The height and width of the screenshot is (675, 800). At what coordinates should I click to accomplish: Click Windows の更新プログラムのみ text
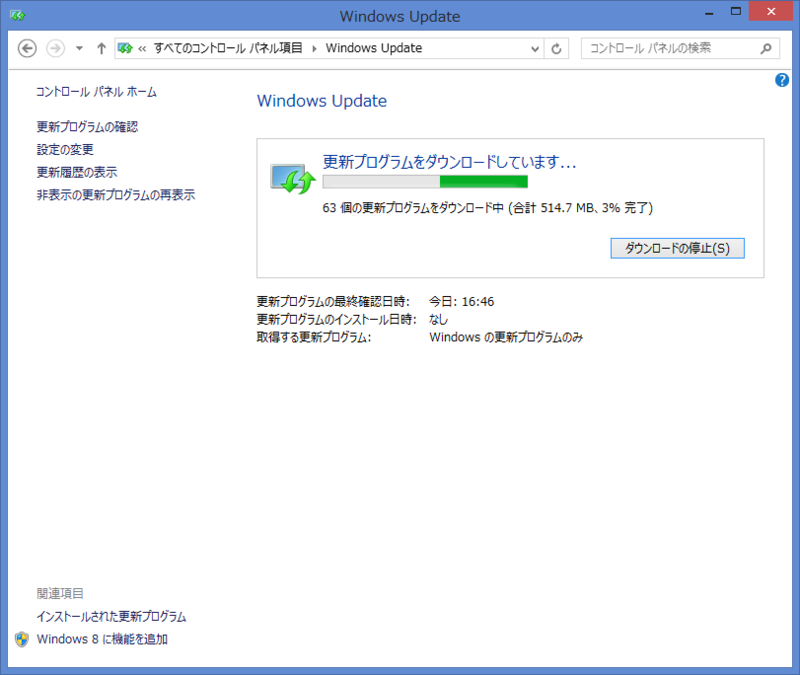pyautogui.click(x=506, y=337)
